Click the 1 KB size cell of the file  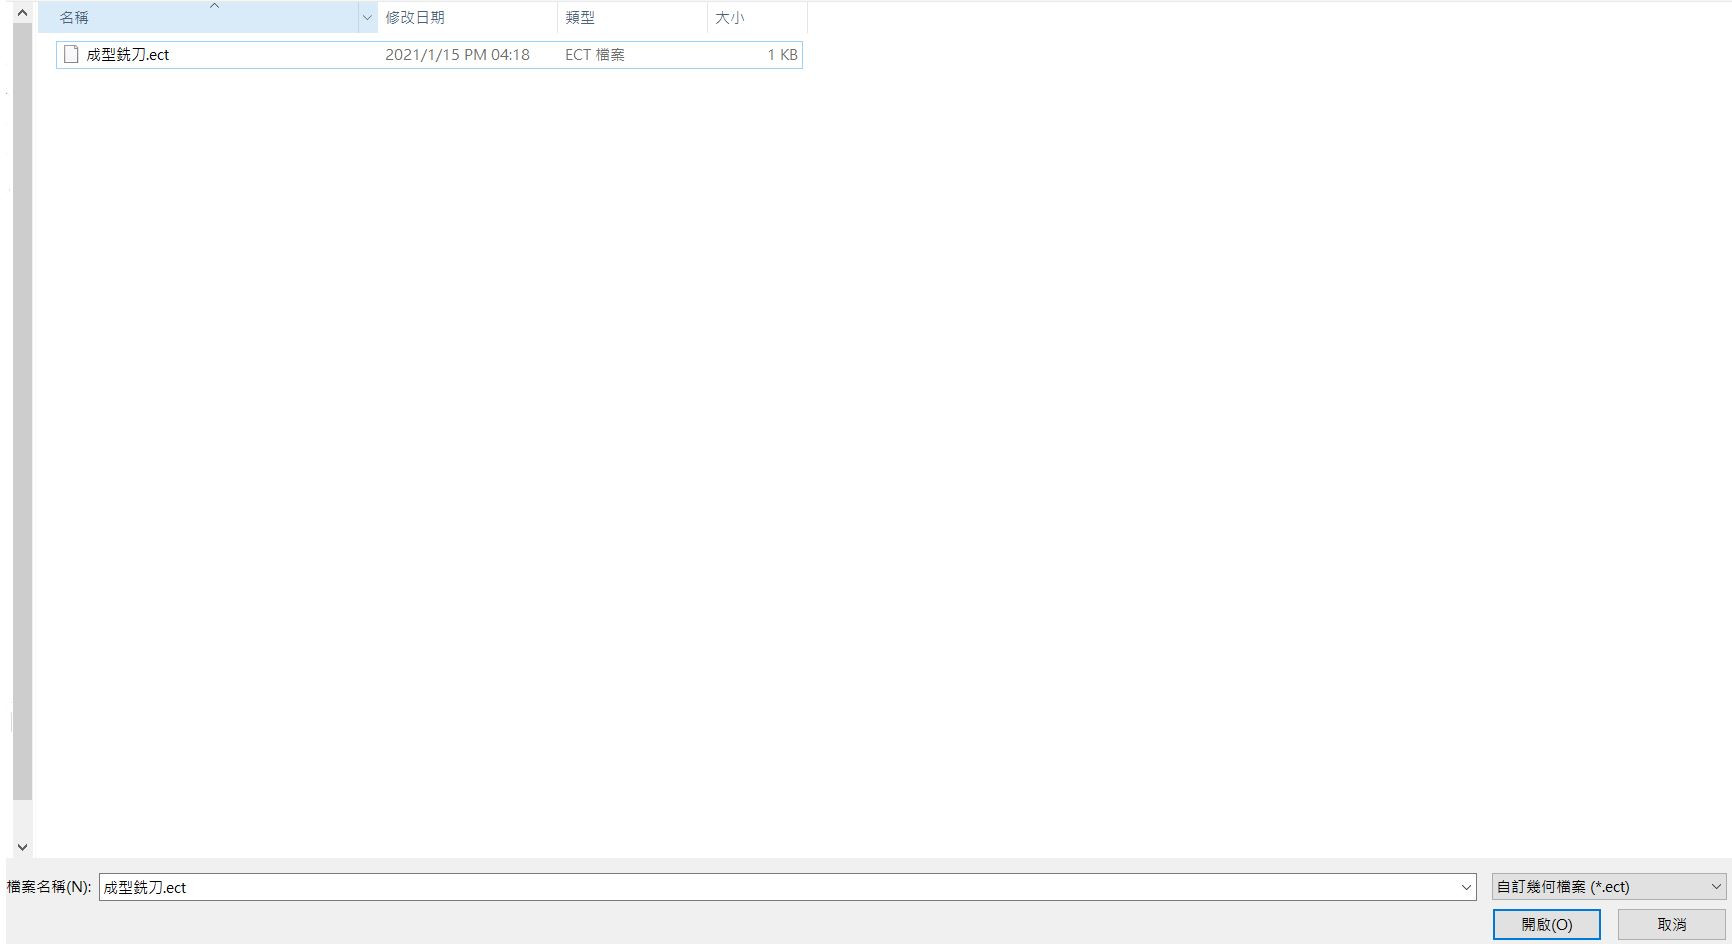click(782, 55)
